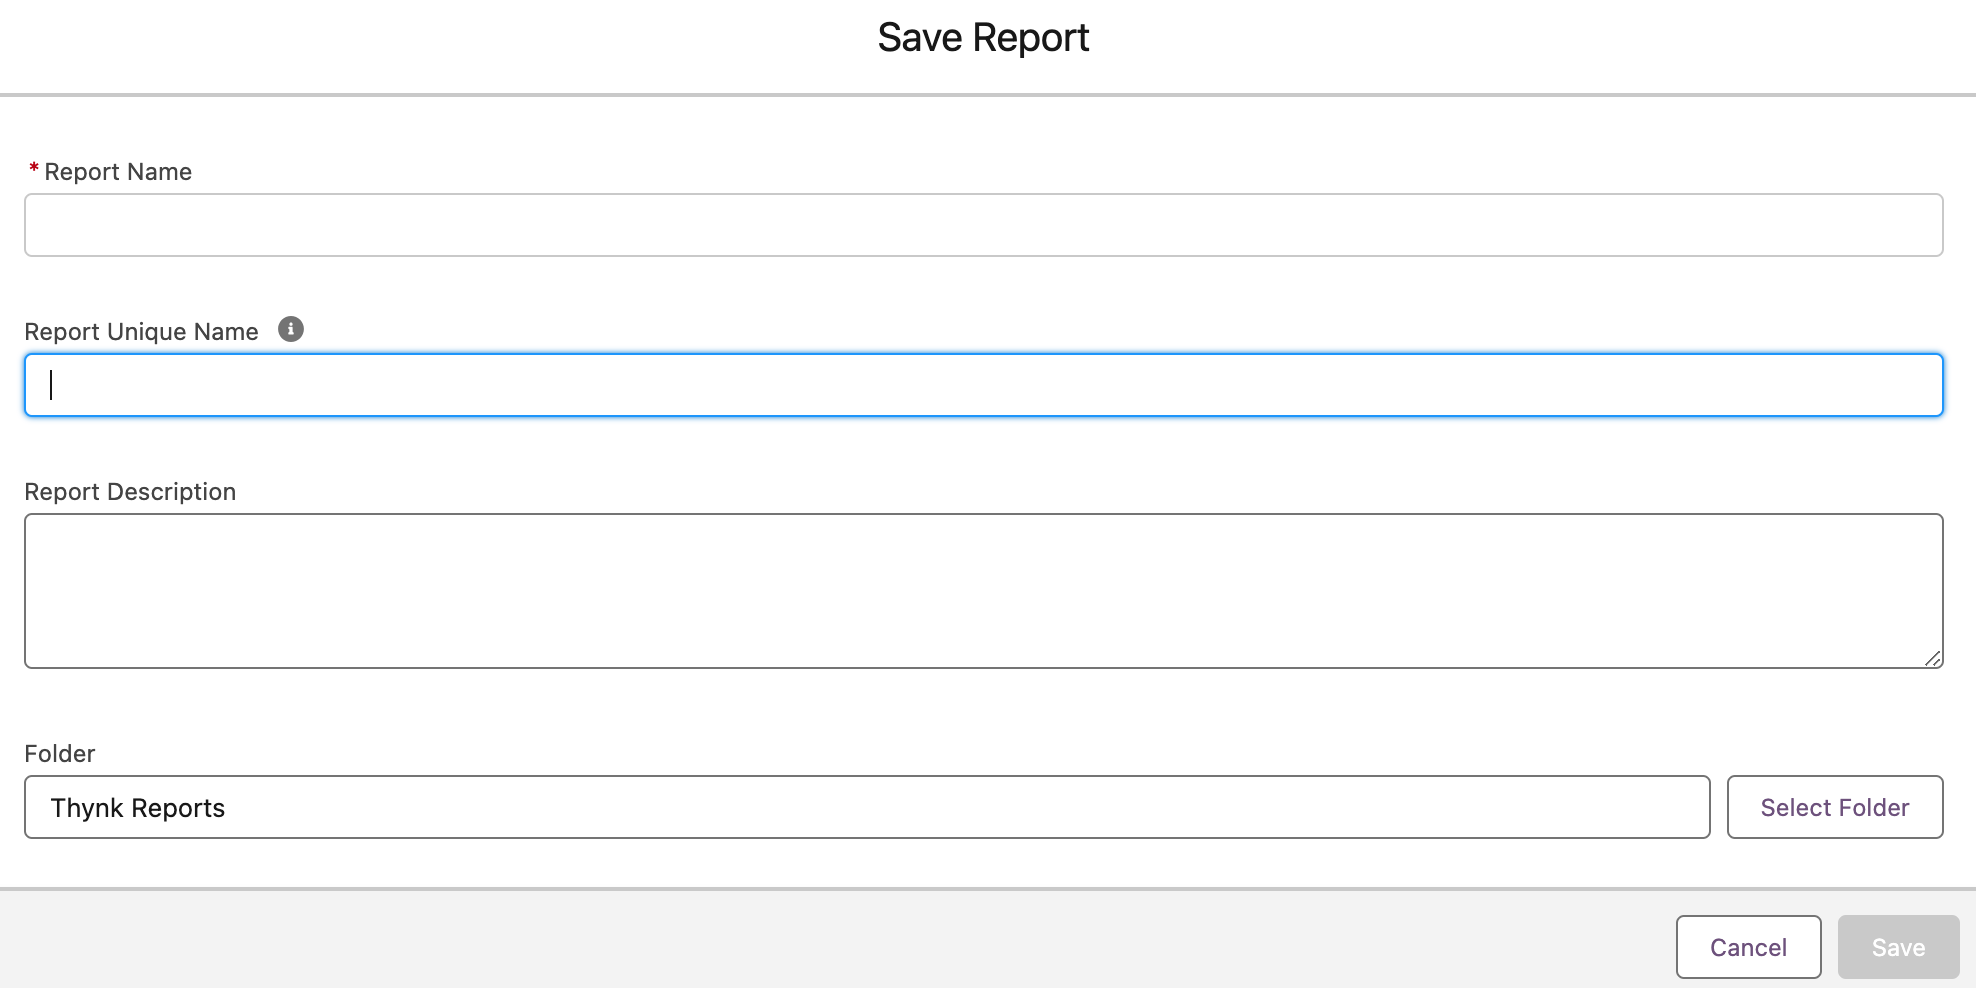Click the Report Description resize handle
The image size is (1976, 988).
1933,658
